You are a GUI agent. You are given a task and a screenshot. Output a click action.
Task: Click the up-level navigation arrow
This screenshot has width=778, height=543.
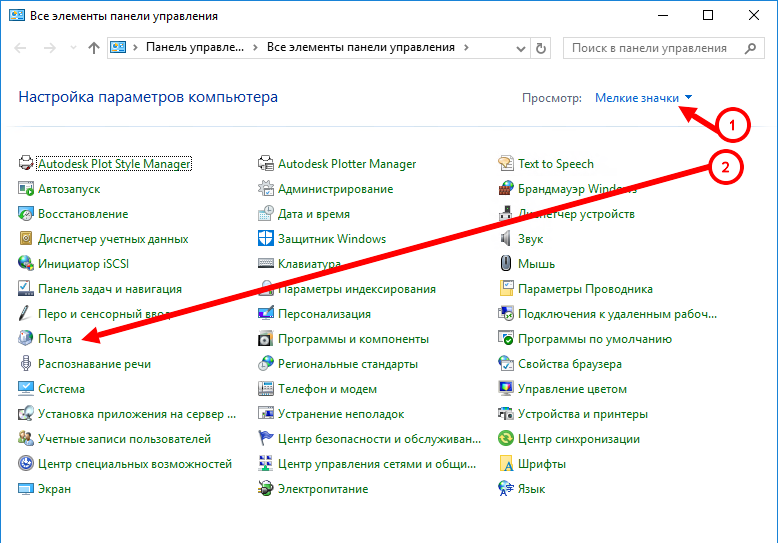(x=93, y=48)
